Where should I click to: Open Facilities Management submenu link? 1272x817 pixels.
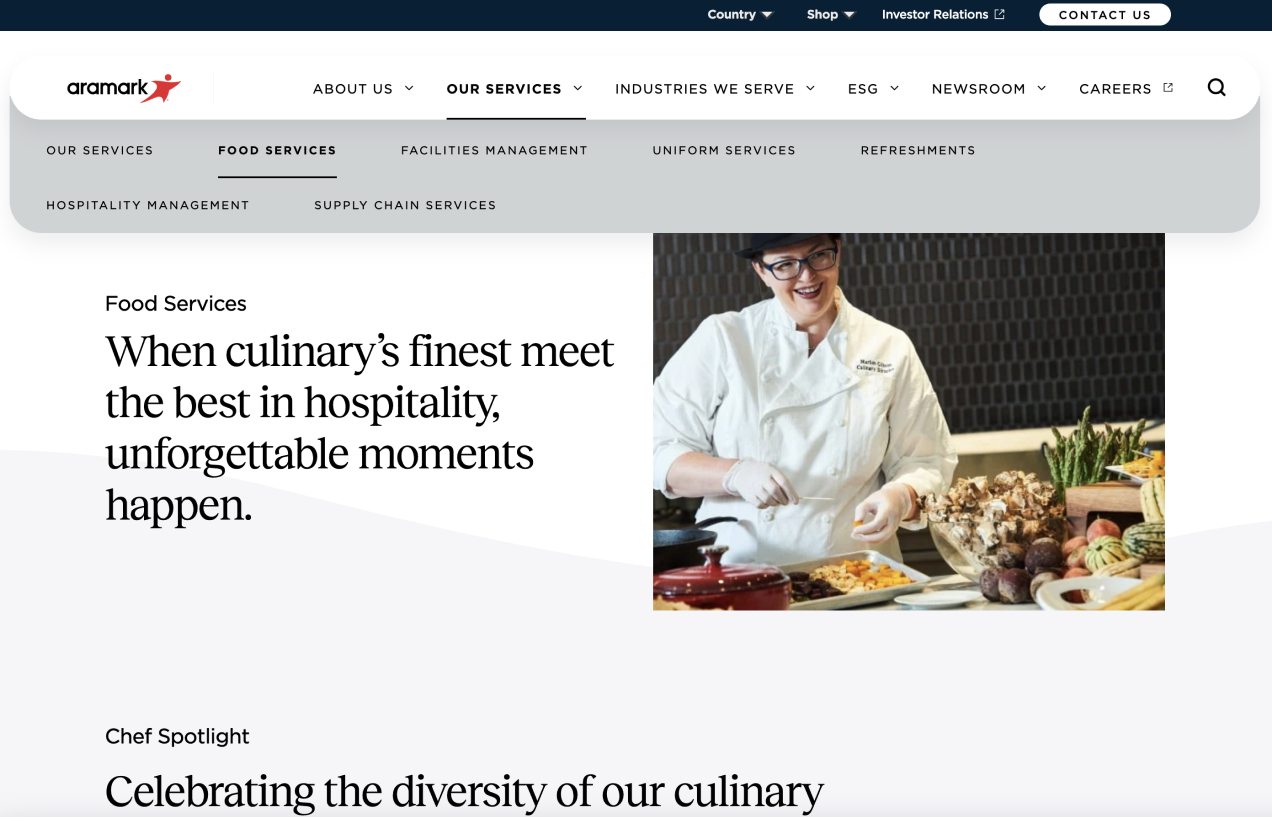click(x=494, y=150)
